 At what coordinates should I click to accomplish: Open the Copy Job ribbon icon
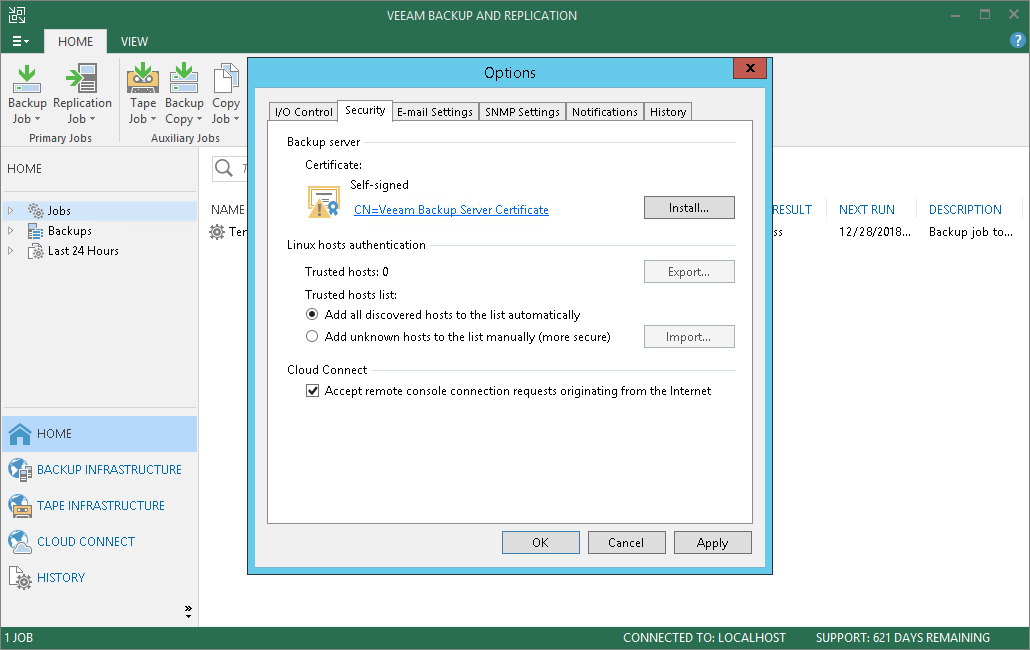[226, 79]
